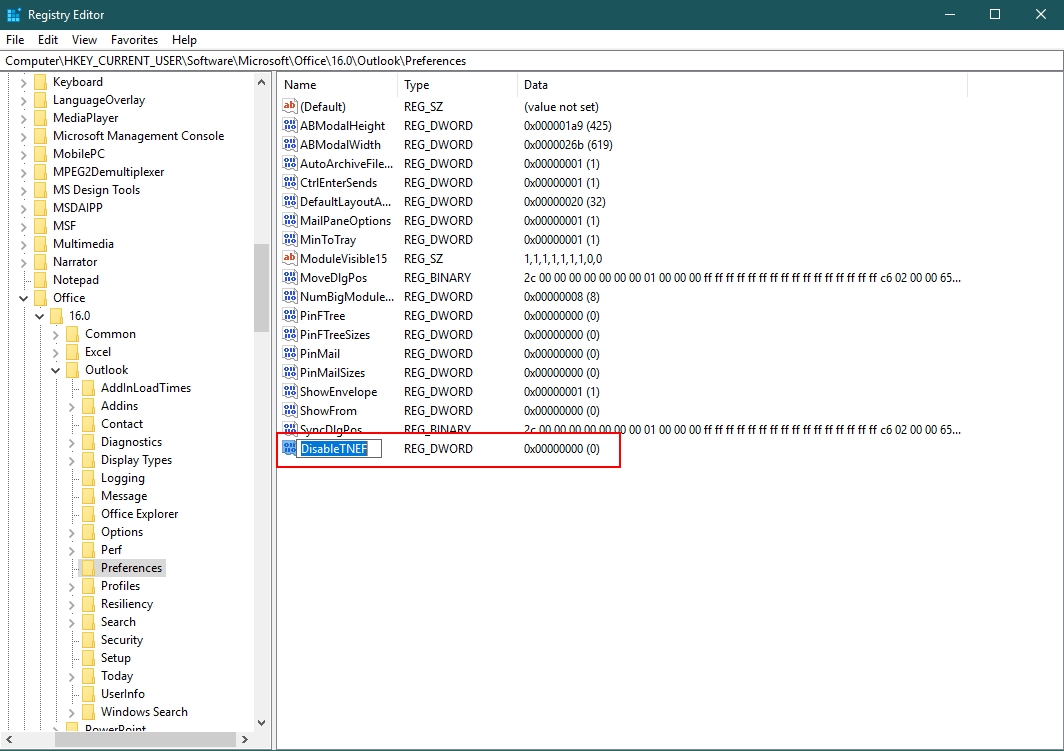The image size is (1064, 751).
Task: Click the DWORD icon beside PinMail
Action: pos(290,354)
